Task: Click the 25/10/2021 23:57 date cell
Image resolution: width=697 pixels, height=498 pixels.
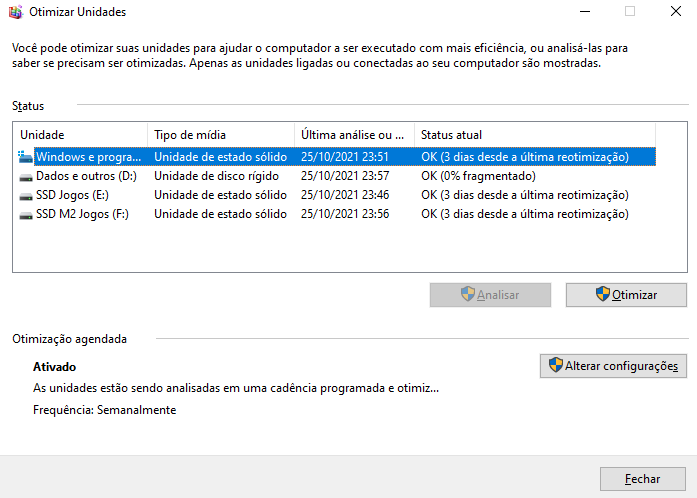Action: (345, 176)
